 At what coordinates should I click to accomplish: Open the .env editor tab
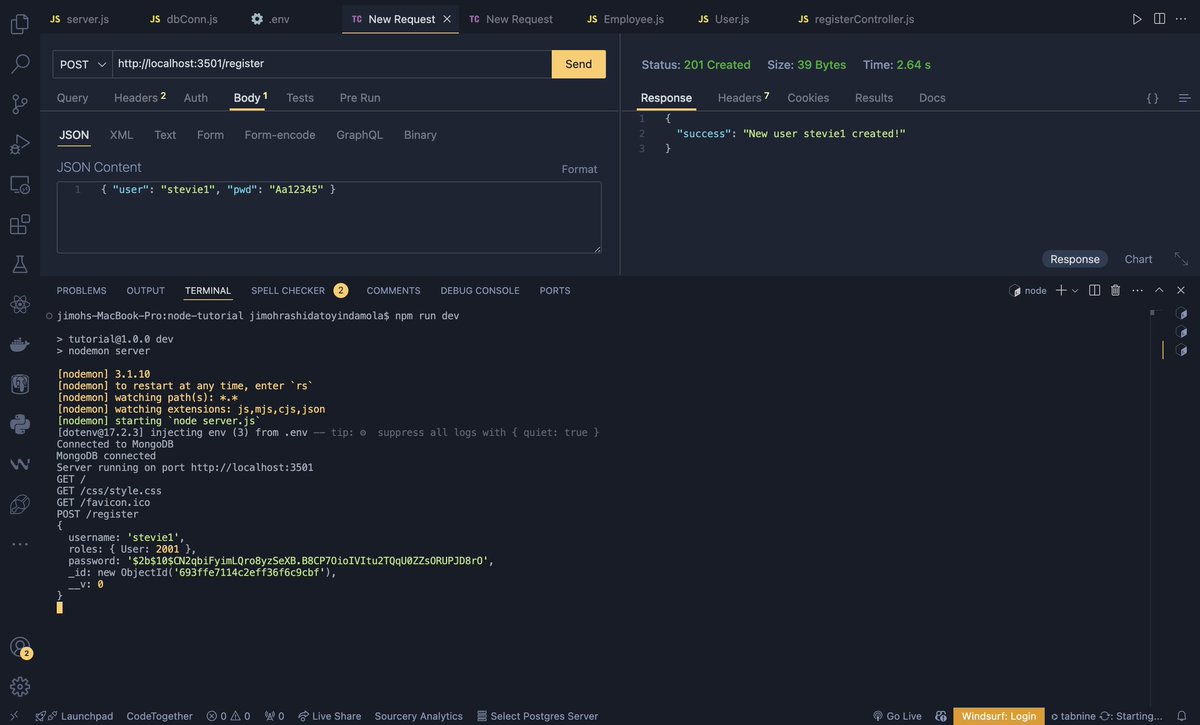pos(270,19)
